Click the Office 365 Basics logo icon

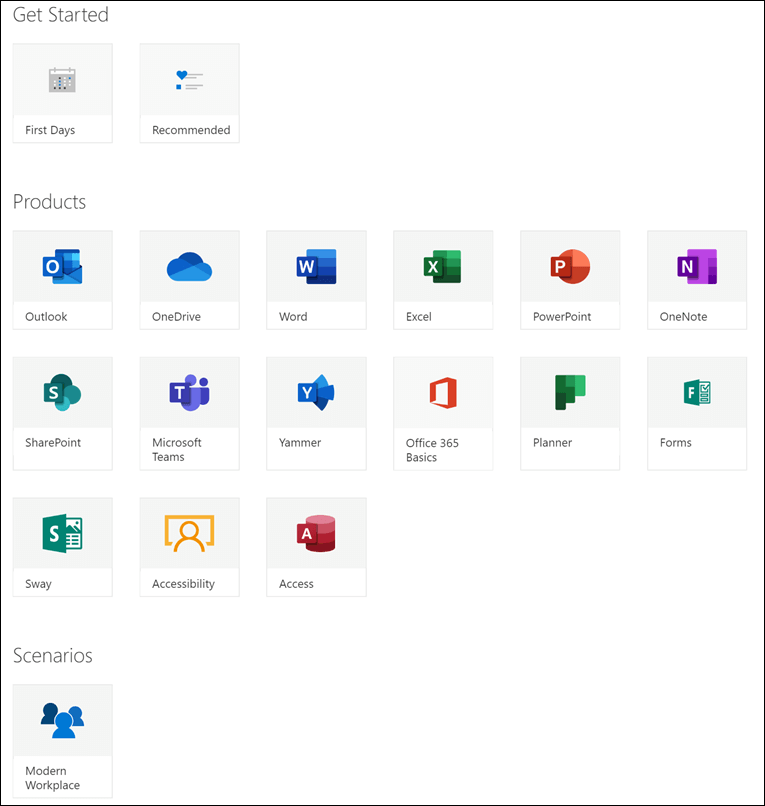pyautogui.click(x=443, y=393)
